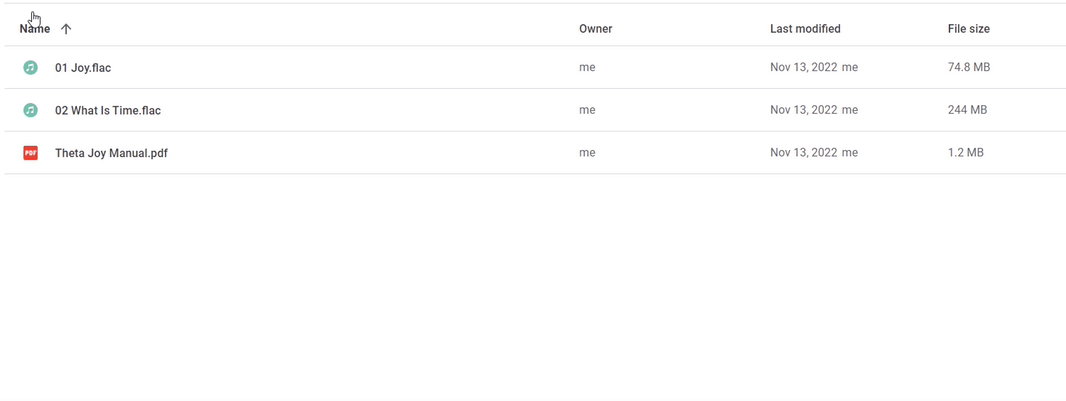
Task: Sort by the Last modified column header
Action: click(x=805, y=29)
